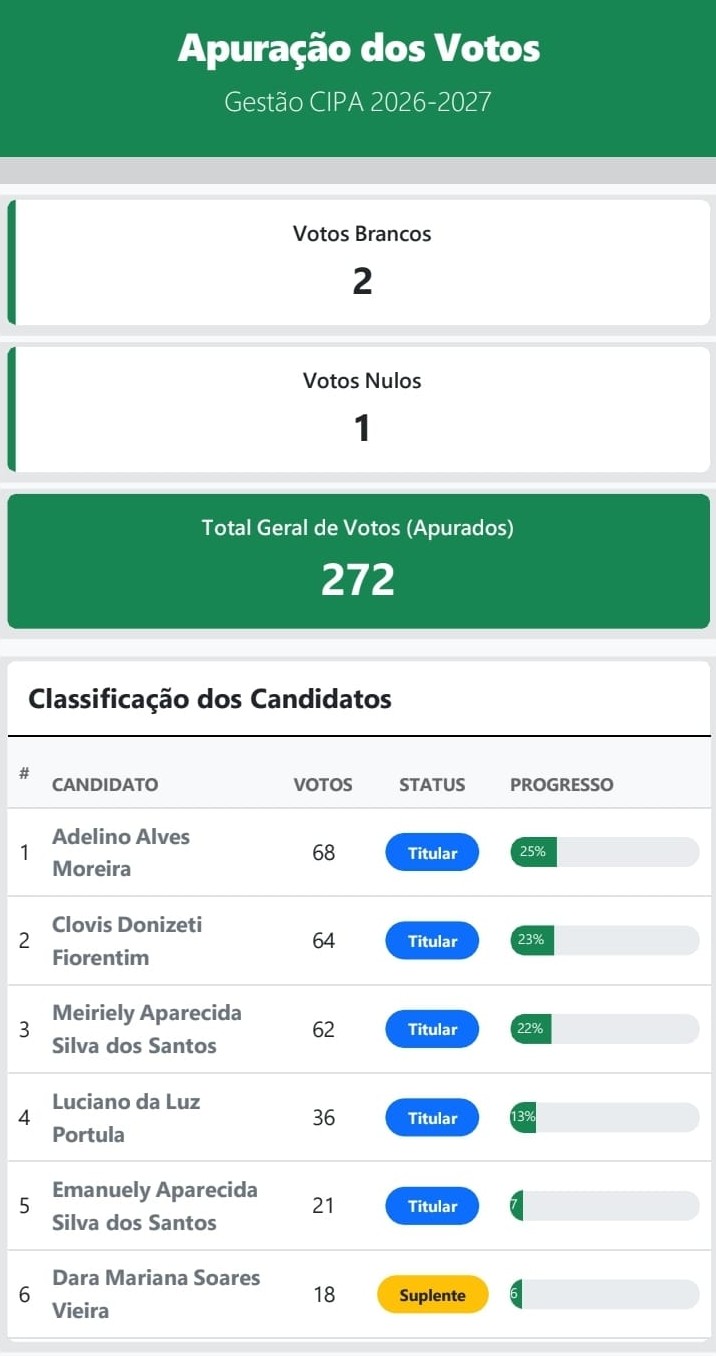This screenshot has height=1356, width=716.
Task: Select candidate name Dara Mariana Soares Vieira
Action: click(x=156, y=1294)
